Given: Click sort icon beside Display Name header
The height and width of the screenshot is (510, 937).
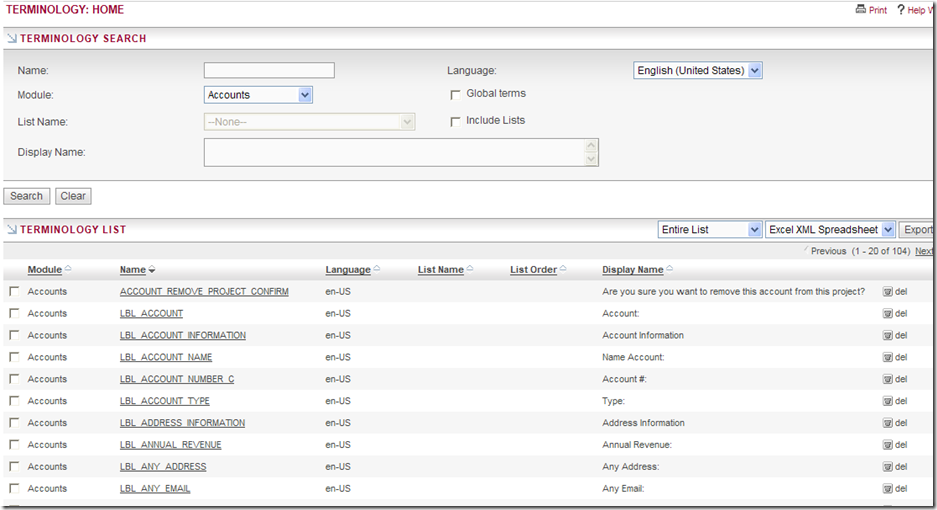Looking at the screenshot, I should (669, 270).
